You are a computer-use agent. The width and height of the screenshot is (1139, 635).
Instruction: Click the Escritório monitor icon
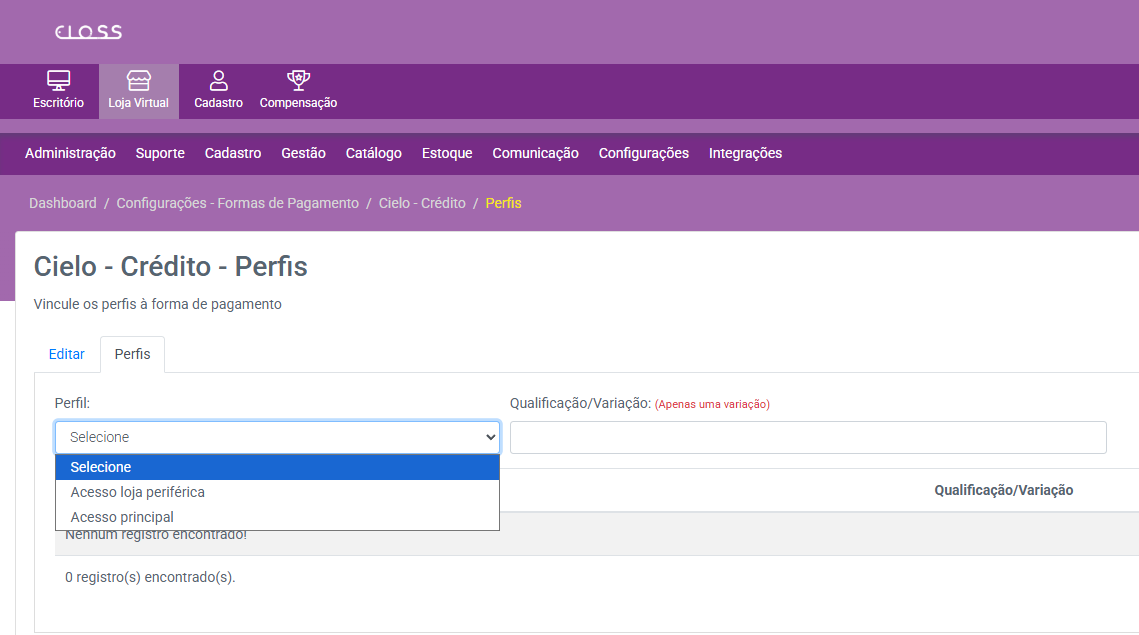(59, 81)
